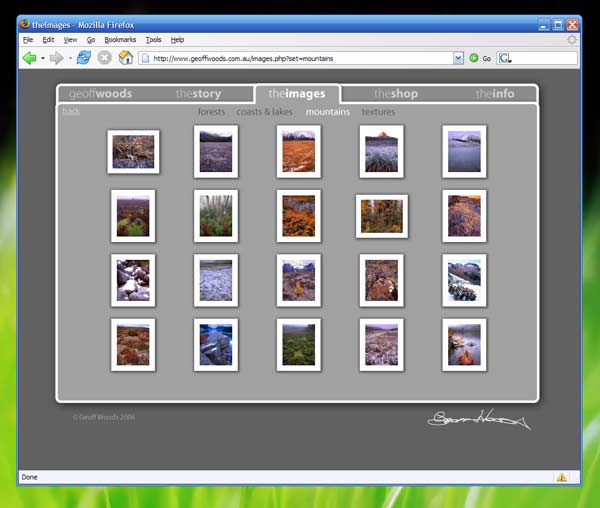Image resolution: width=600 pixels, height=508 pixels.
Task: Open the View menu
Action: (70, 40)
